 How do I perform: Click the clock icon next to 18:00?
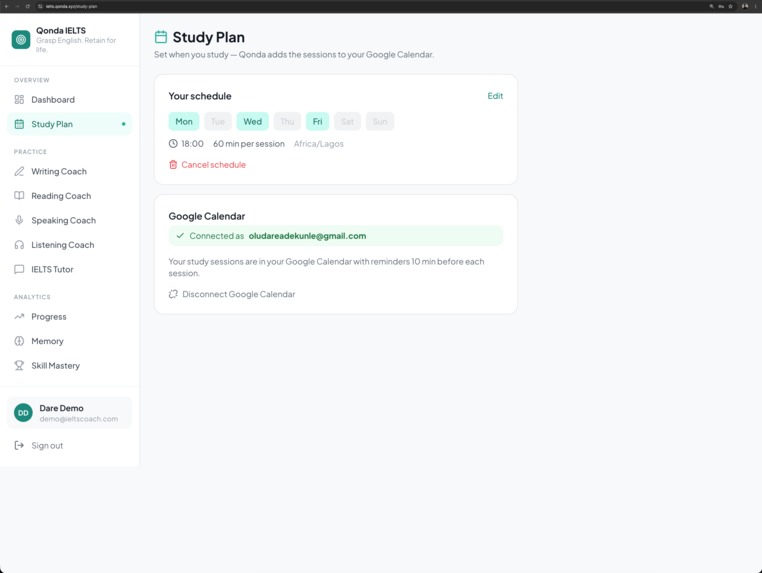[x=173, y=143]
